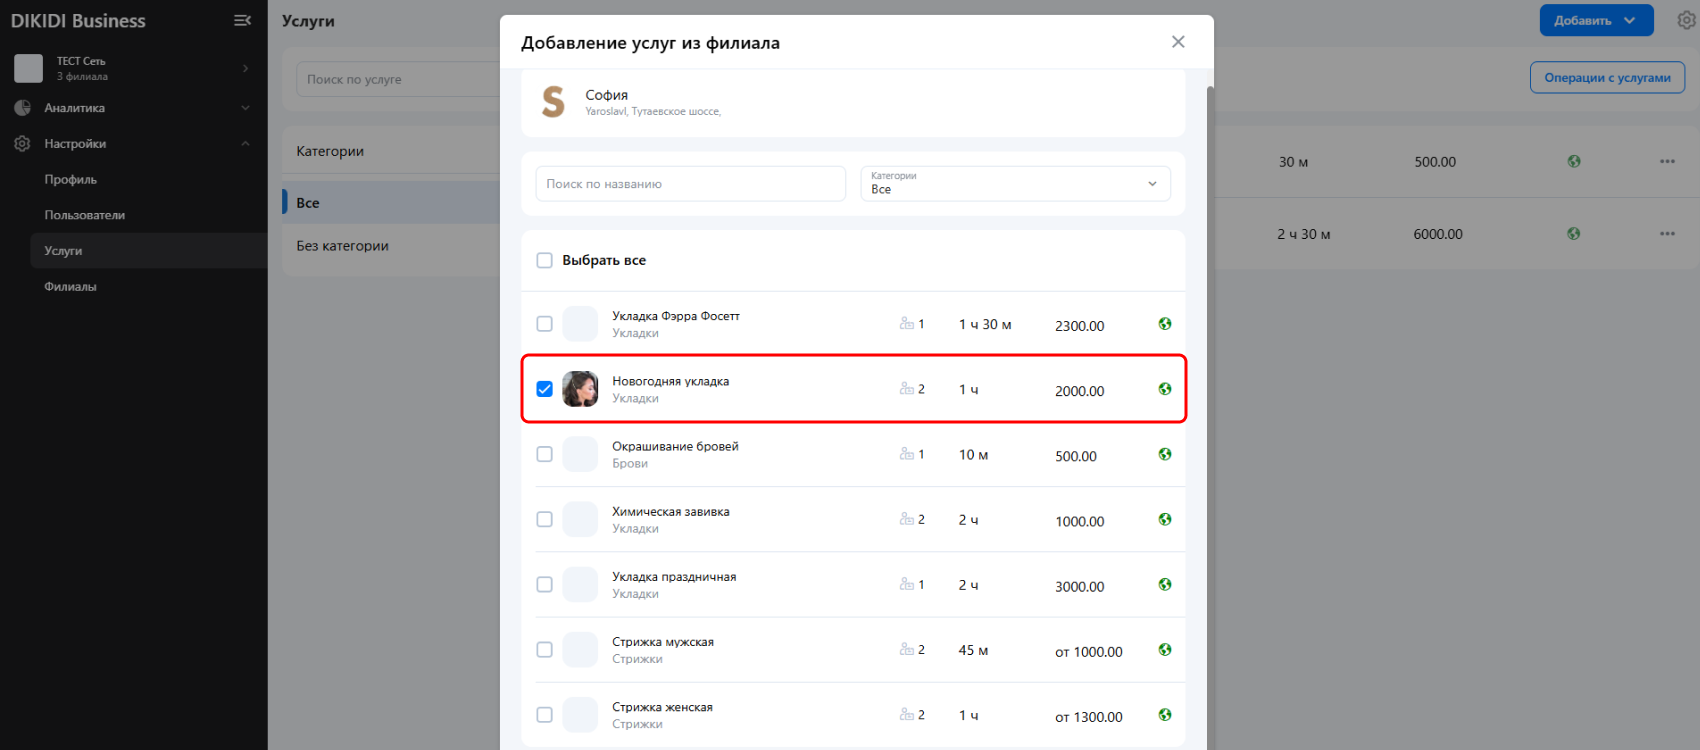Open the three-dot menu for the 500.00 service
The width and height of the screenshot is (1700, 750).
pyautogui.click(x=1667, y=162)
